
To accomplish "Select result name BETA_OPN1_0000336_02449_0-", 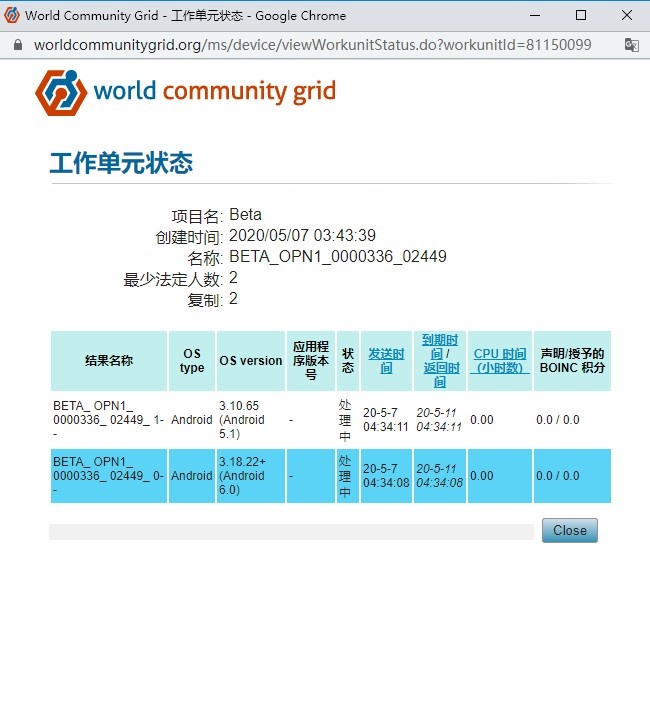I will click(108, 476).
